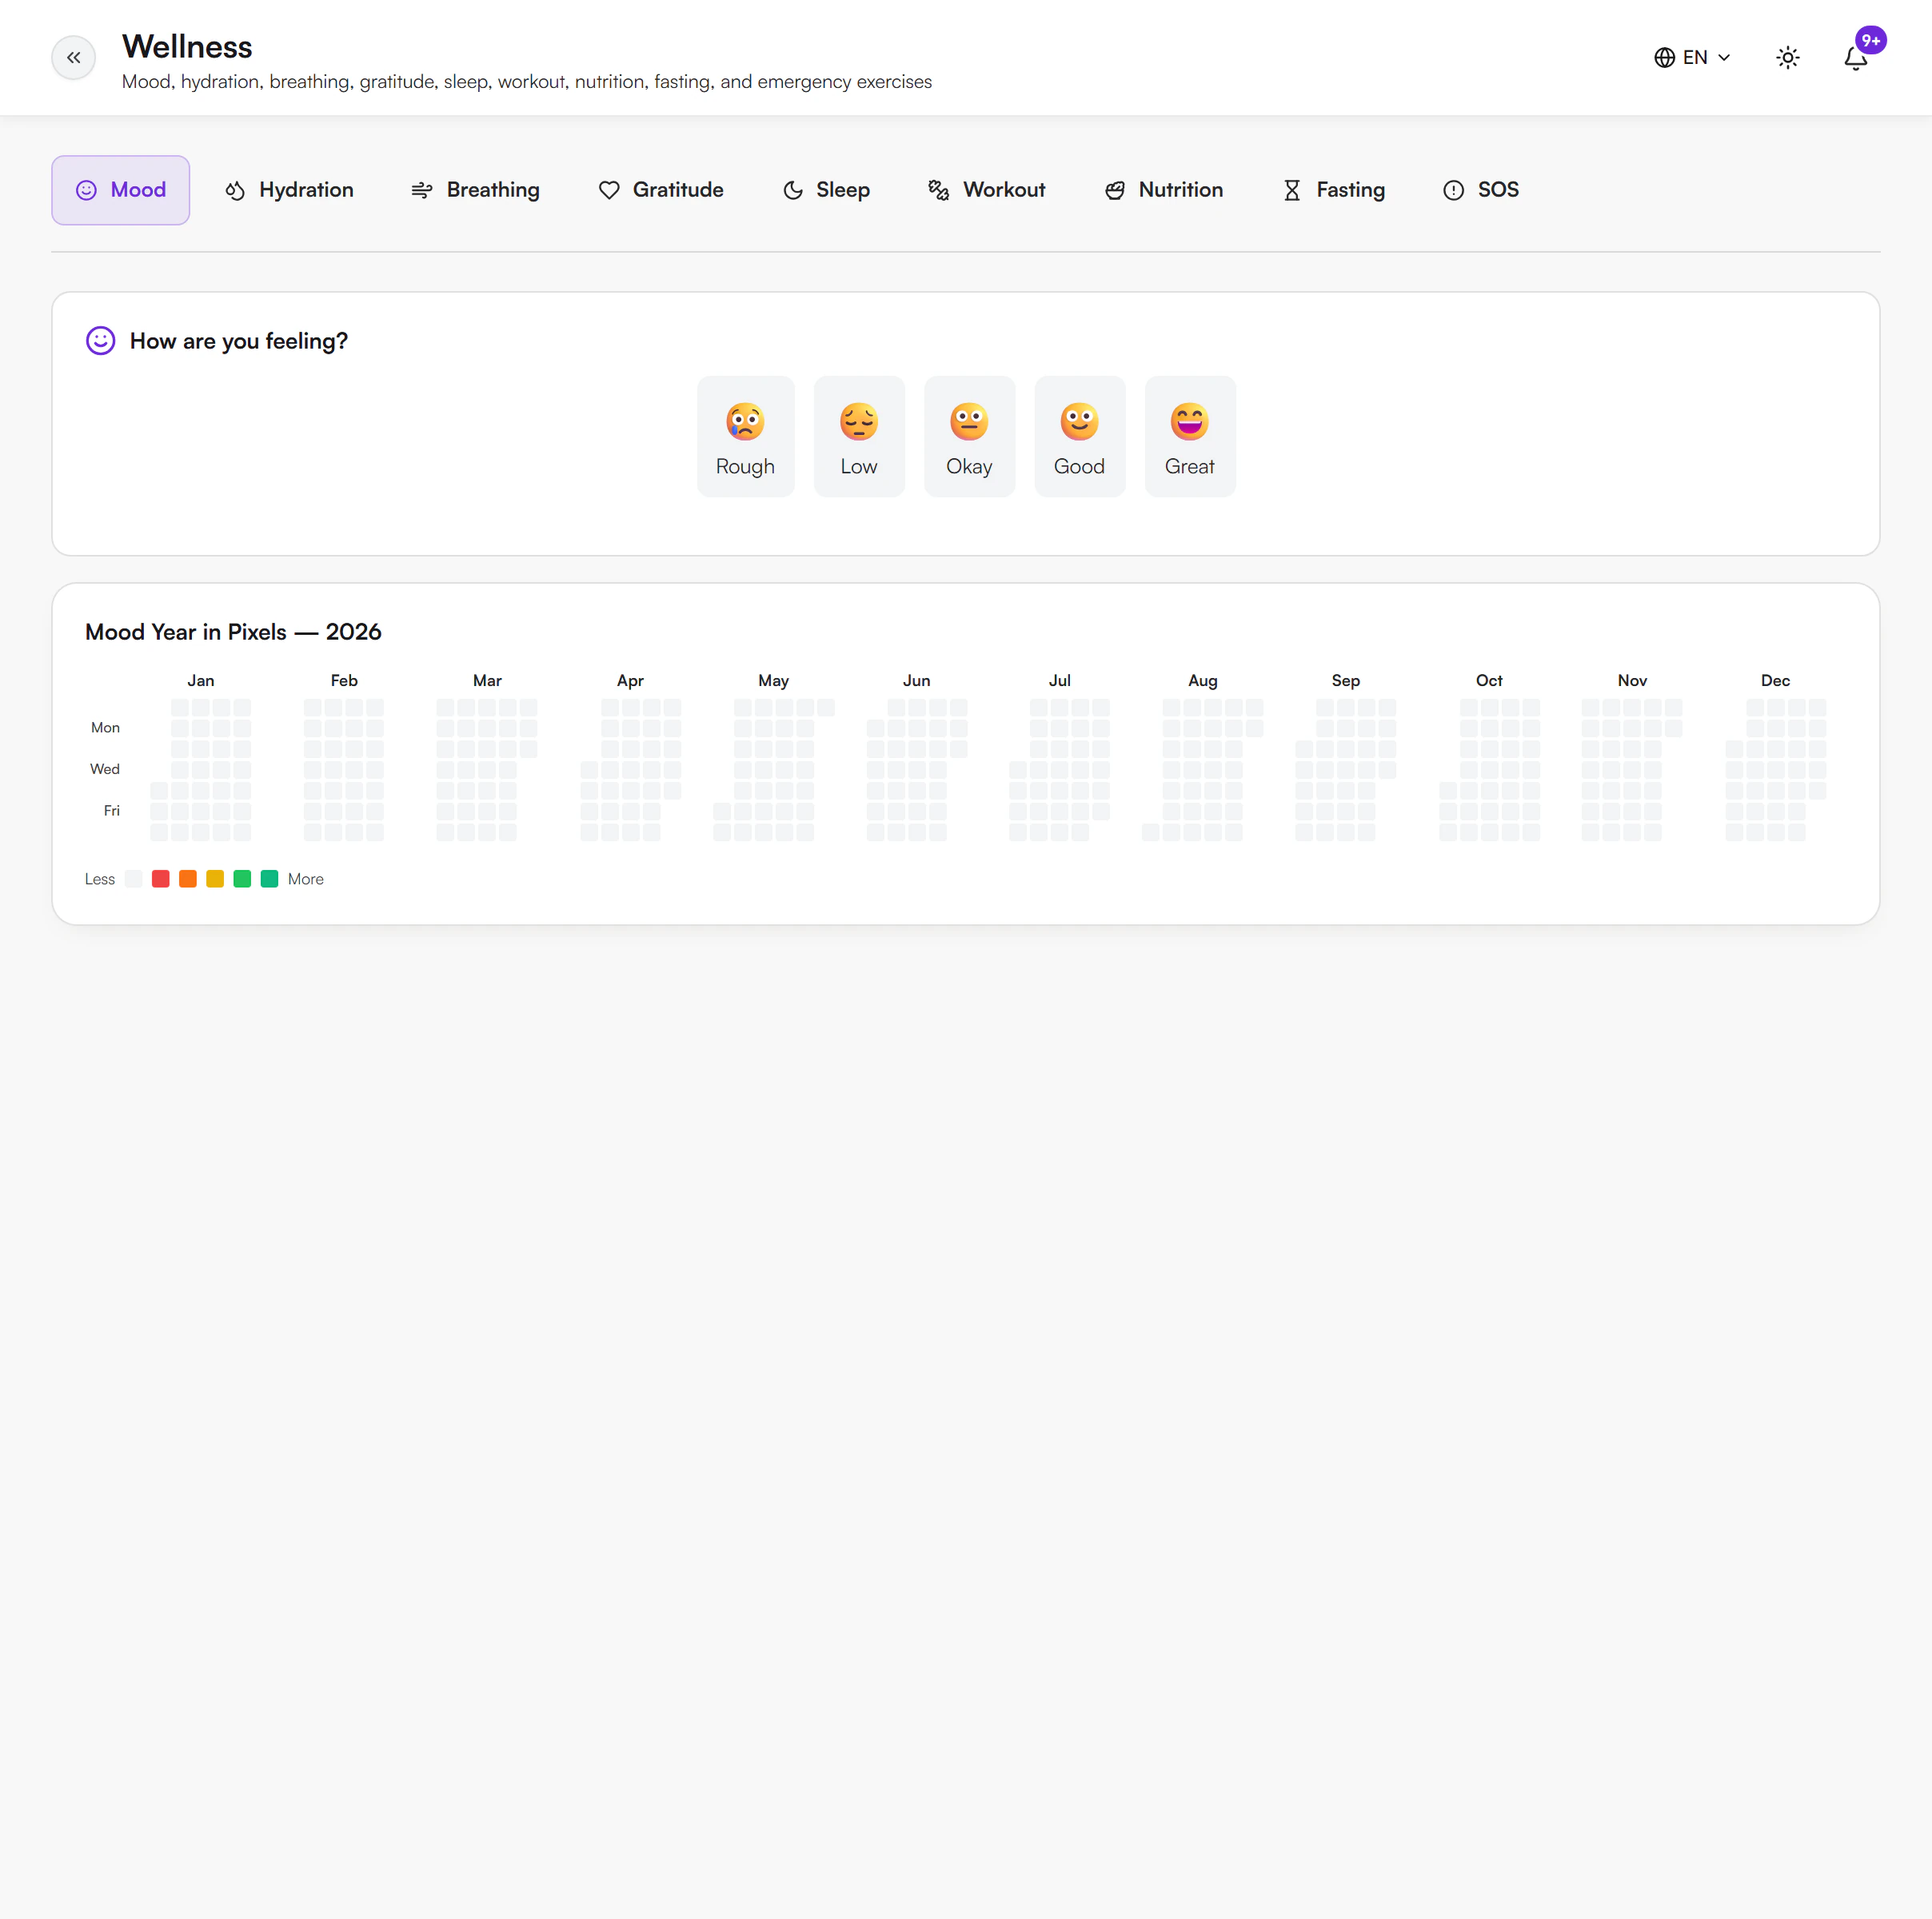Image resolution: width=1932 pixels, height=1919 pixels.
Task: Click the red legend swatch
Action: [160, 879]
